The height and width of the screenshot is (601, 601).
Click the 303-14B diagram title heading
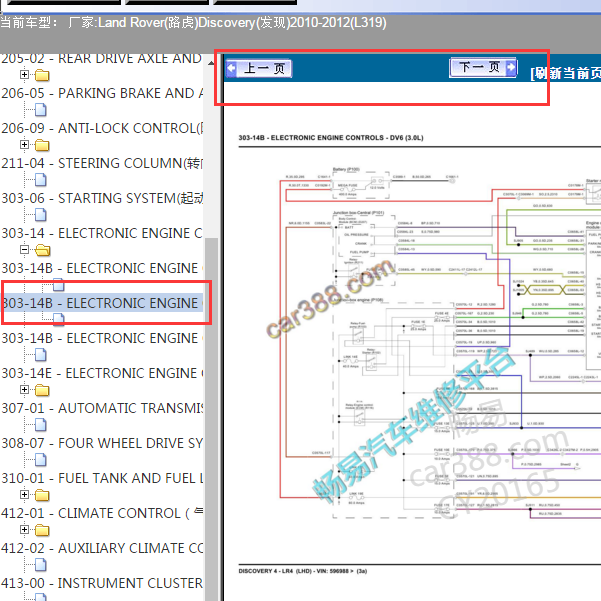(331, 138)
